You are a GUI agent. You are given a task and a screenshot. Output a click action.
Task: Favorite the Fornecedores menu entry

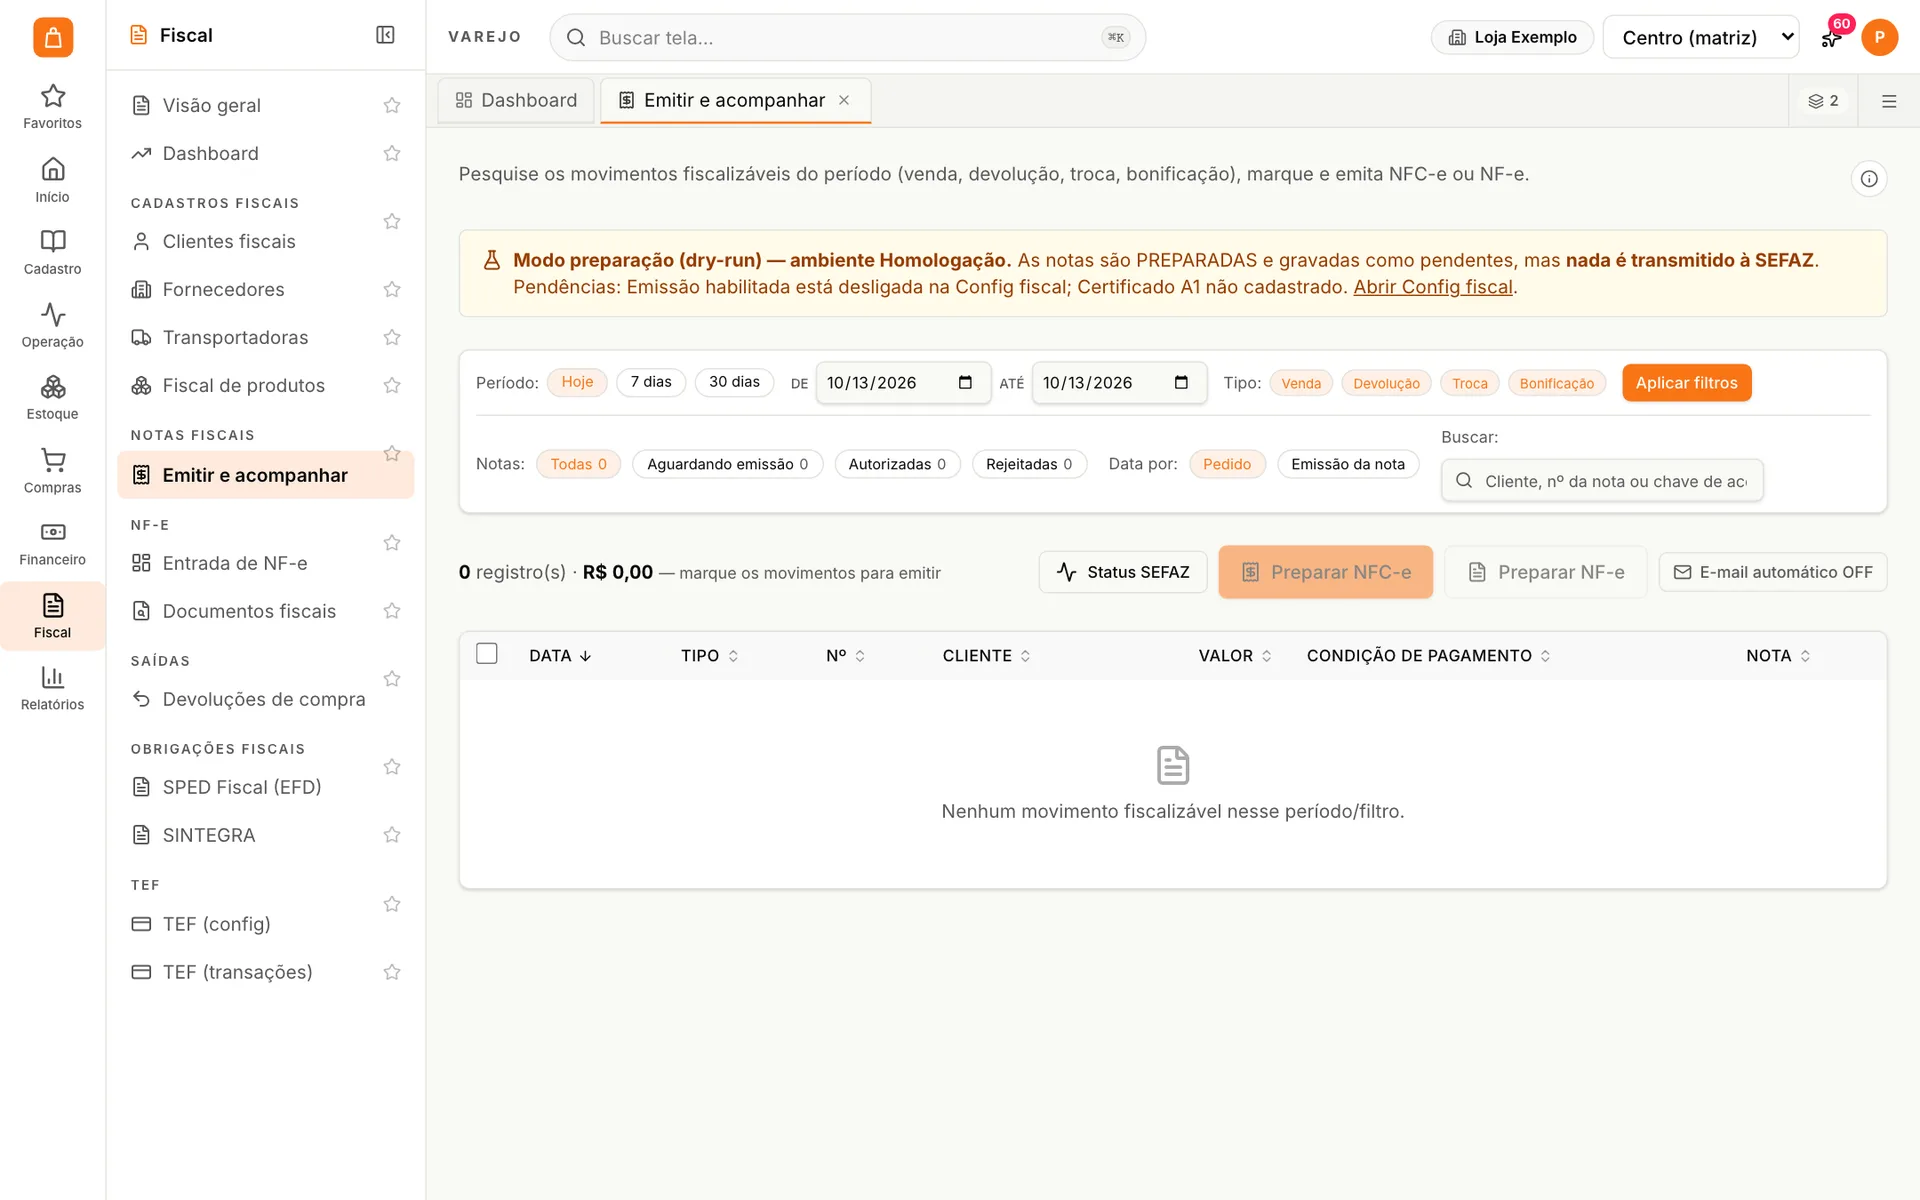pos(392,289)
